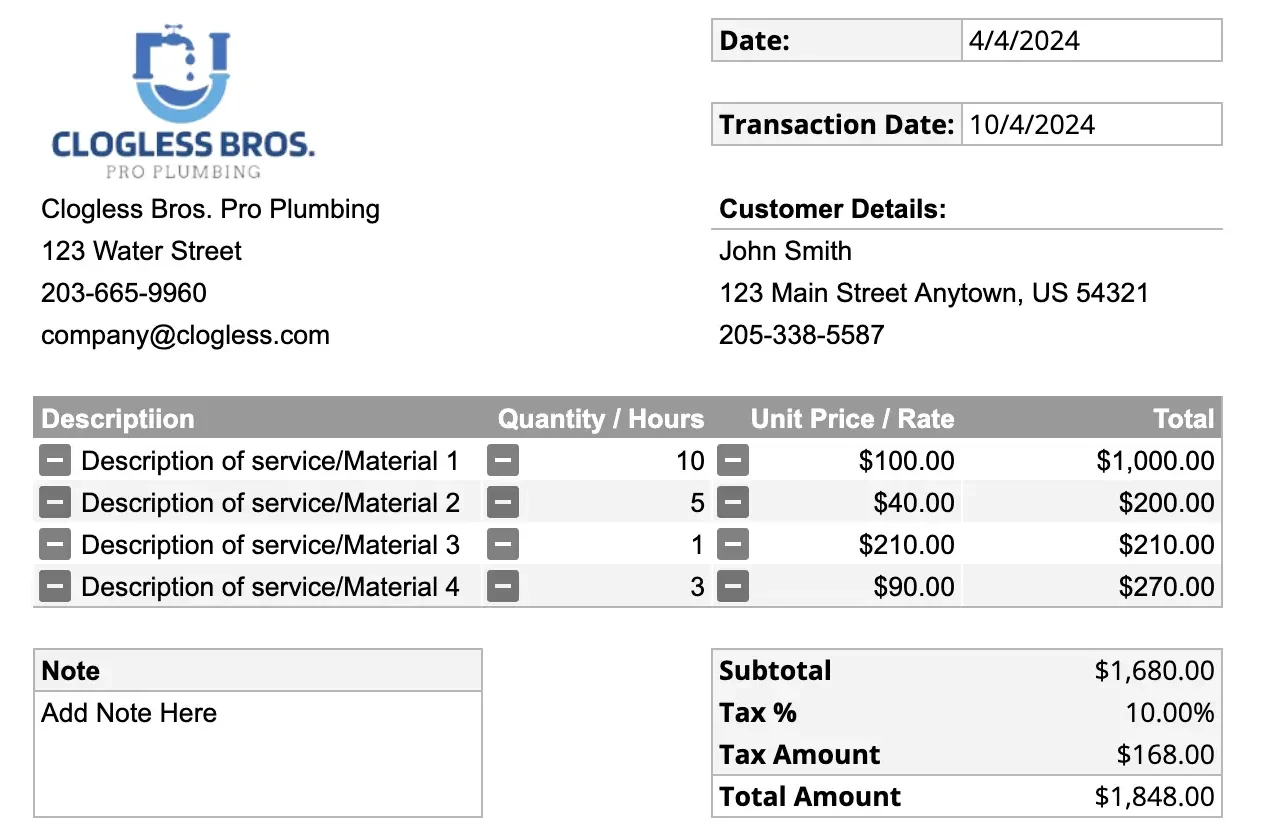This screenshot has width=1270, height=840.
Task: Click minus icon beside service/Material 2 description
Action: [x=55, y=503]
